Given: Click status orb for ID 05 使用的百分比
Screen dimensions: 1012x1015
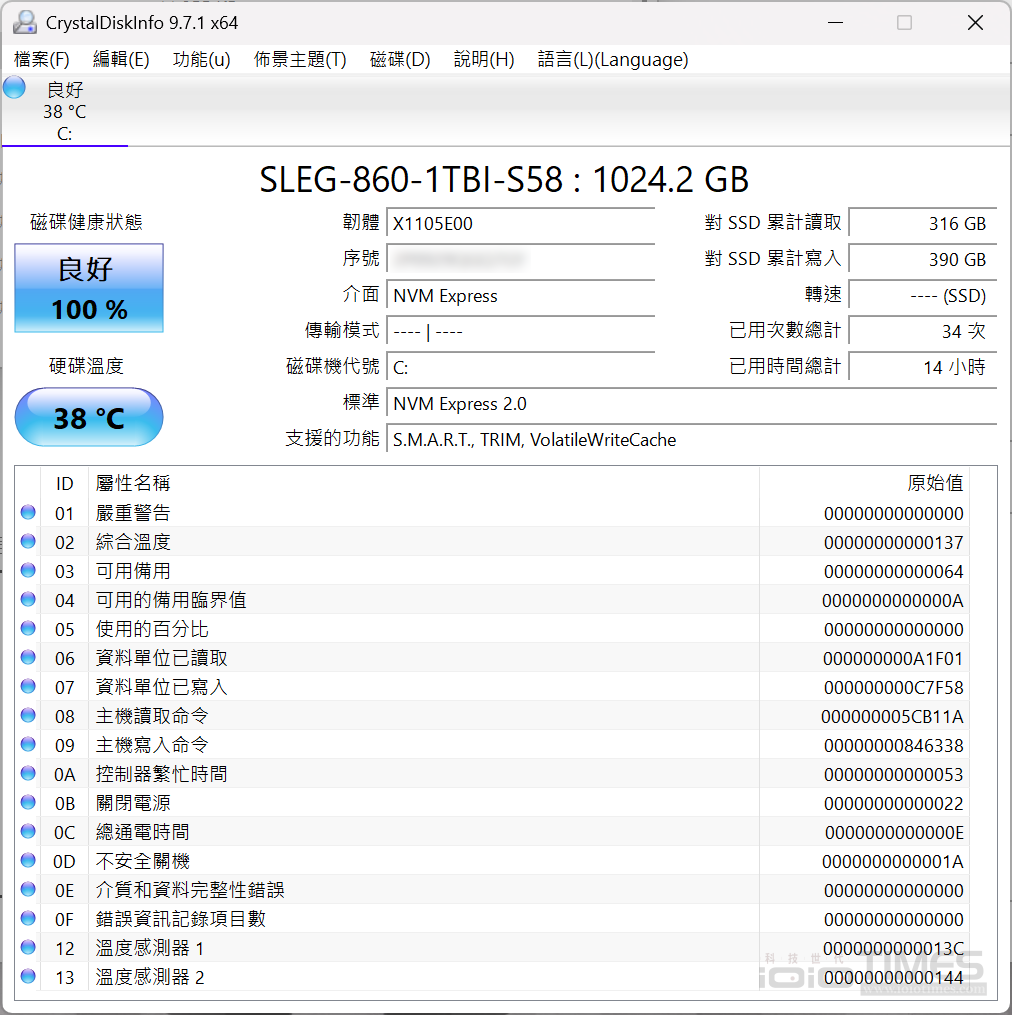Looking at the screenshot, I should pos(28,629).
